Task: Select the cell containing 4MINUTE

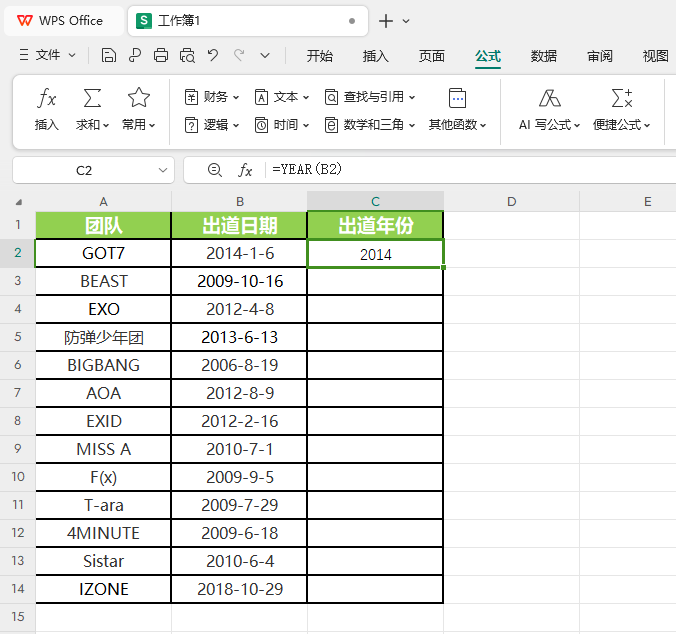Action: [x=103, y=533]
